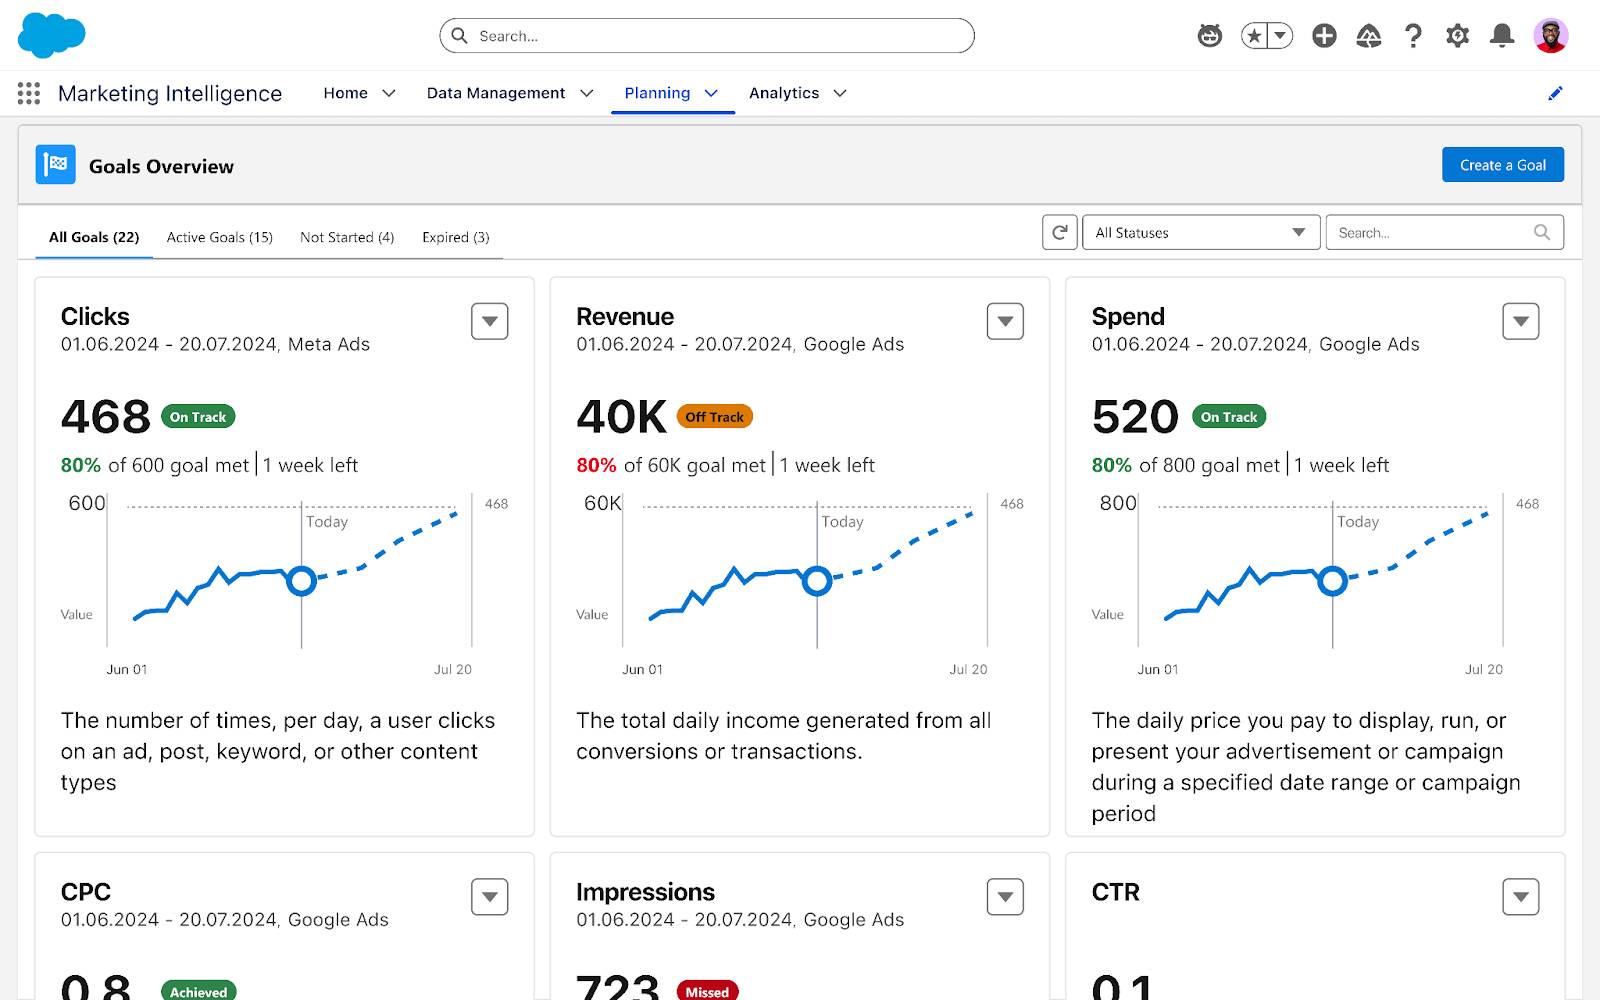Focus the goals Search field
1600x1000 pixels.
(x=1445, y=232)
